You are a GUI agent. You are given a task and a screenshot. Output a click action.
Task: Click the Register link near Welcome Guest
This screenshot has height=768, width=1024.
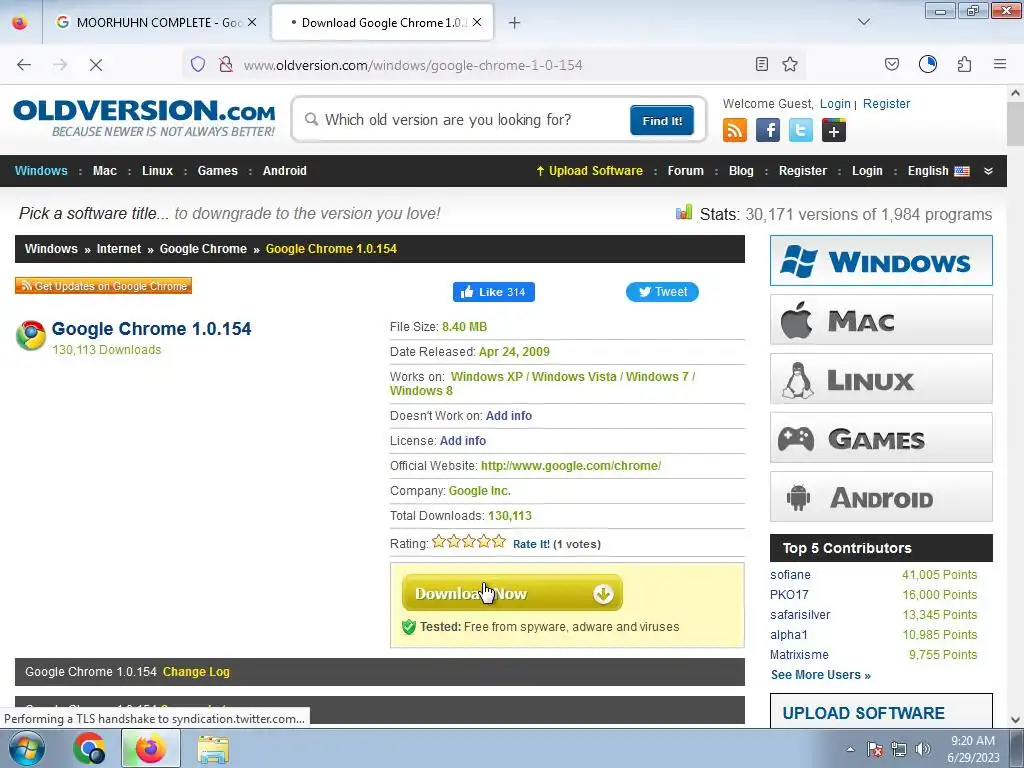click(886, 104)
